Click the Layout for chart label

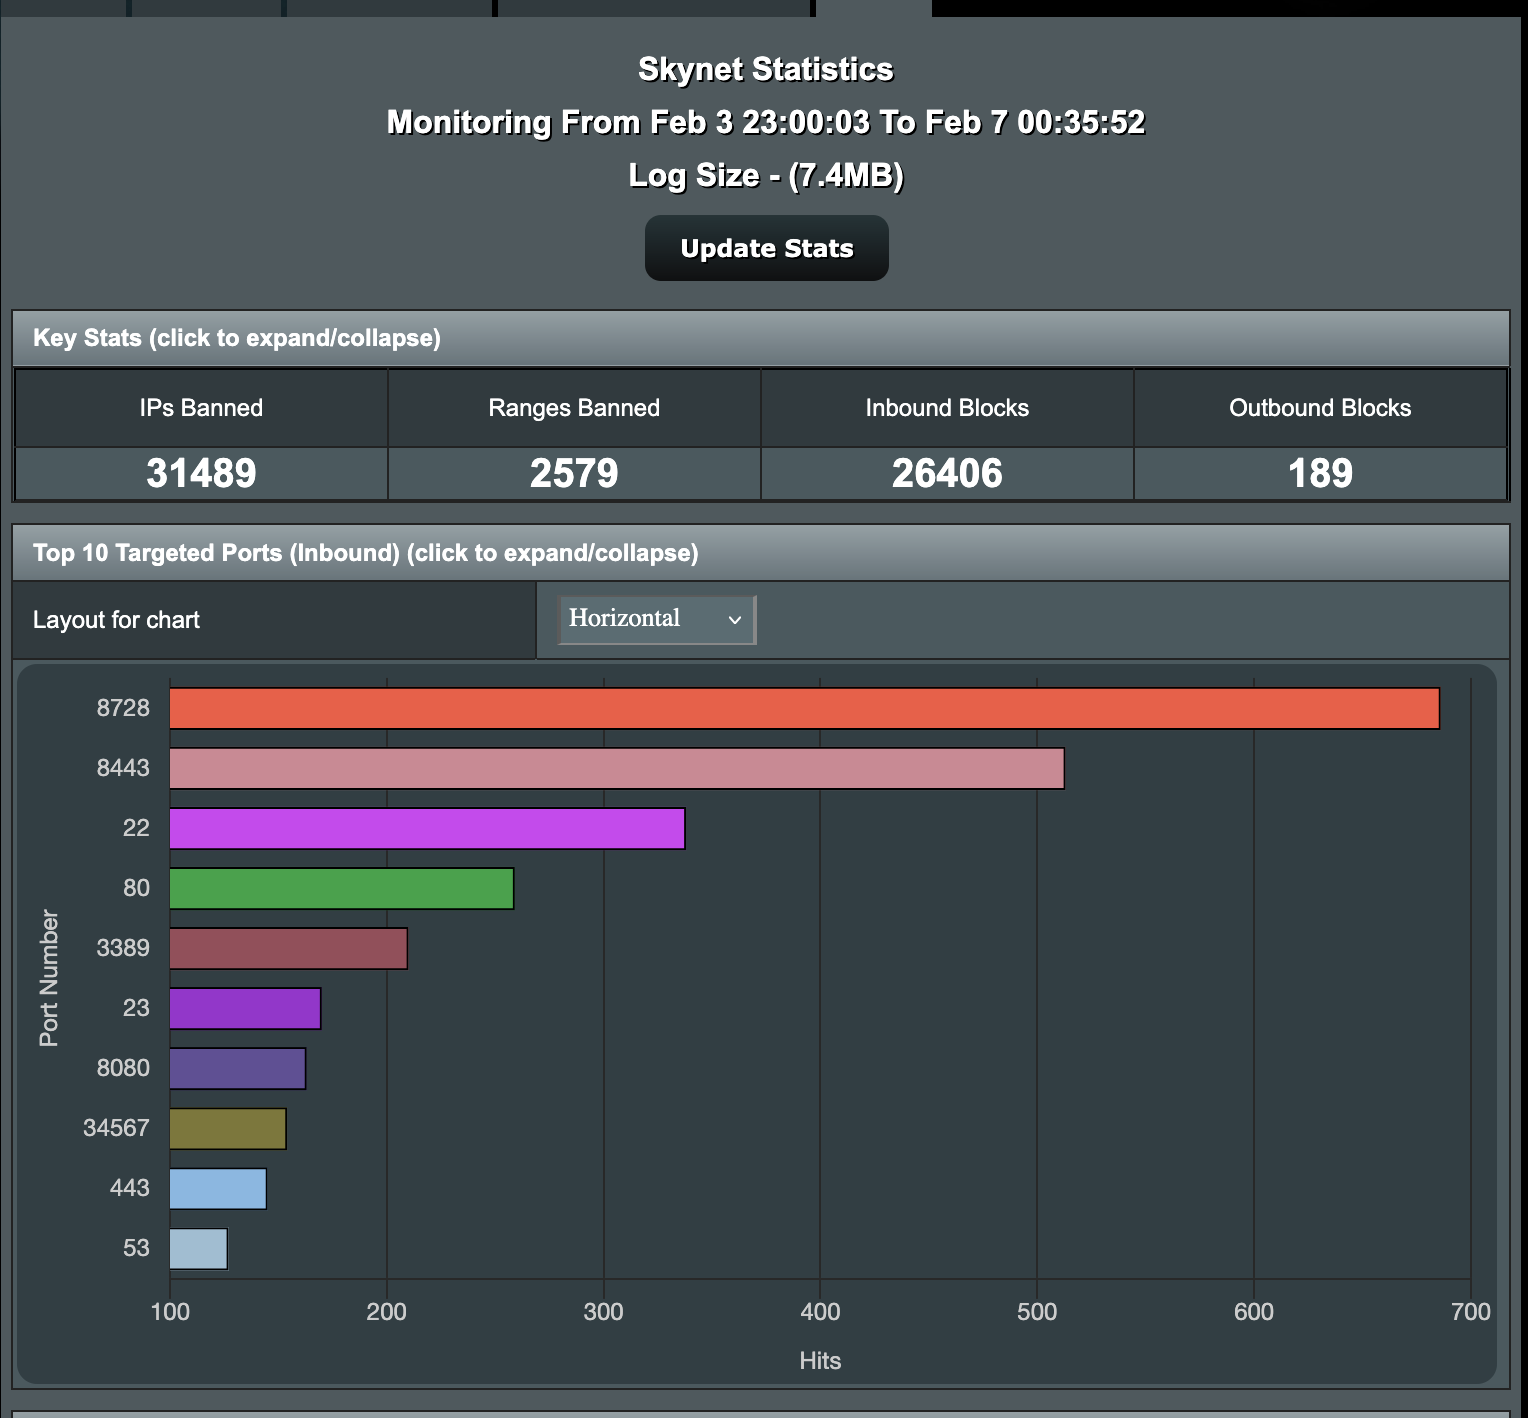point(116,620)
